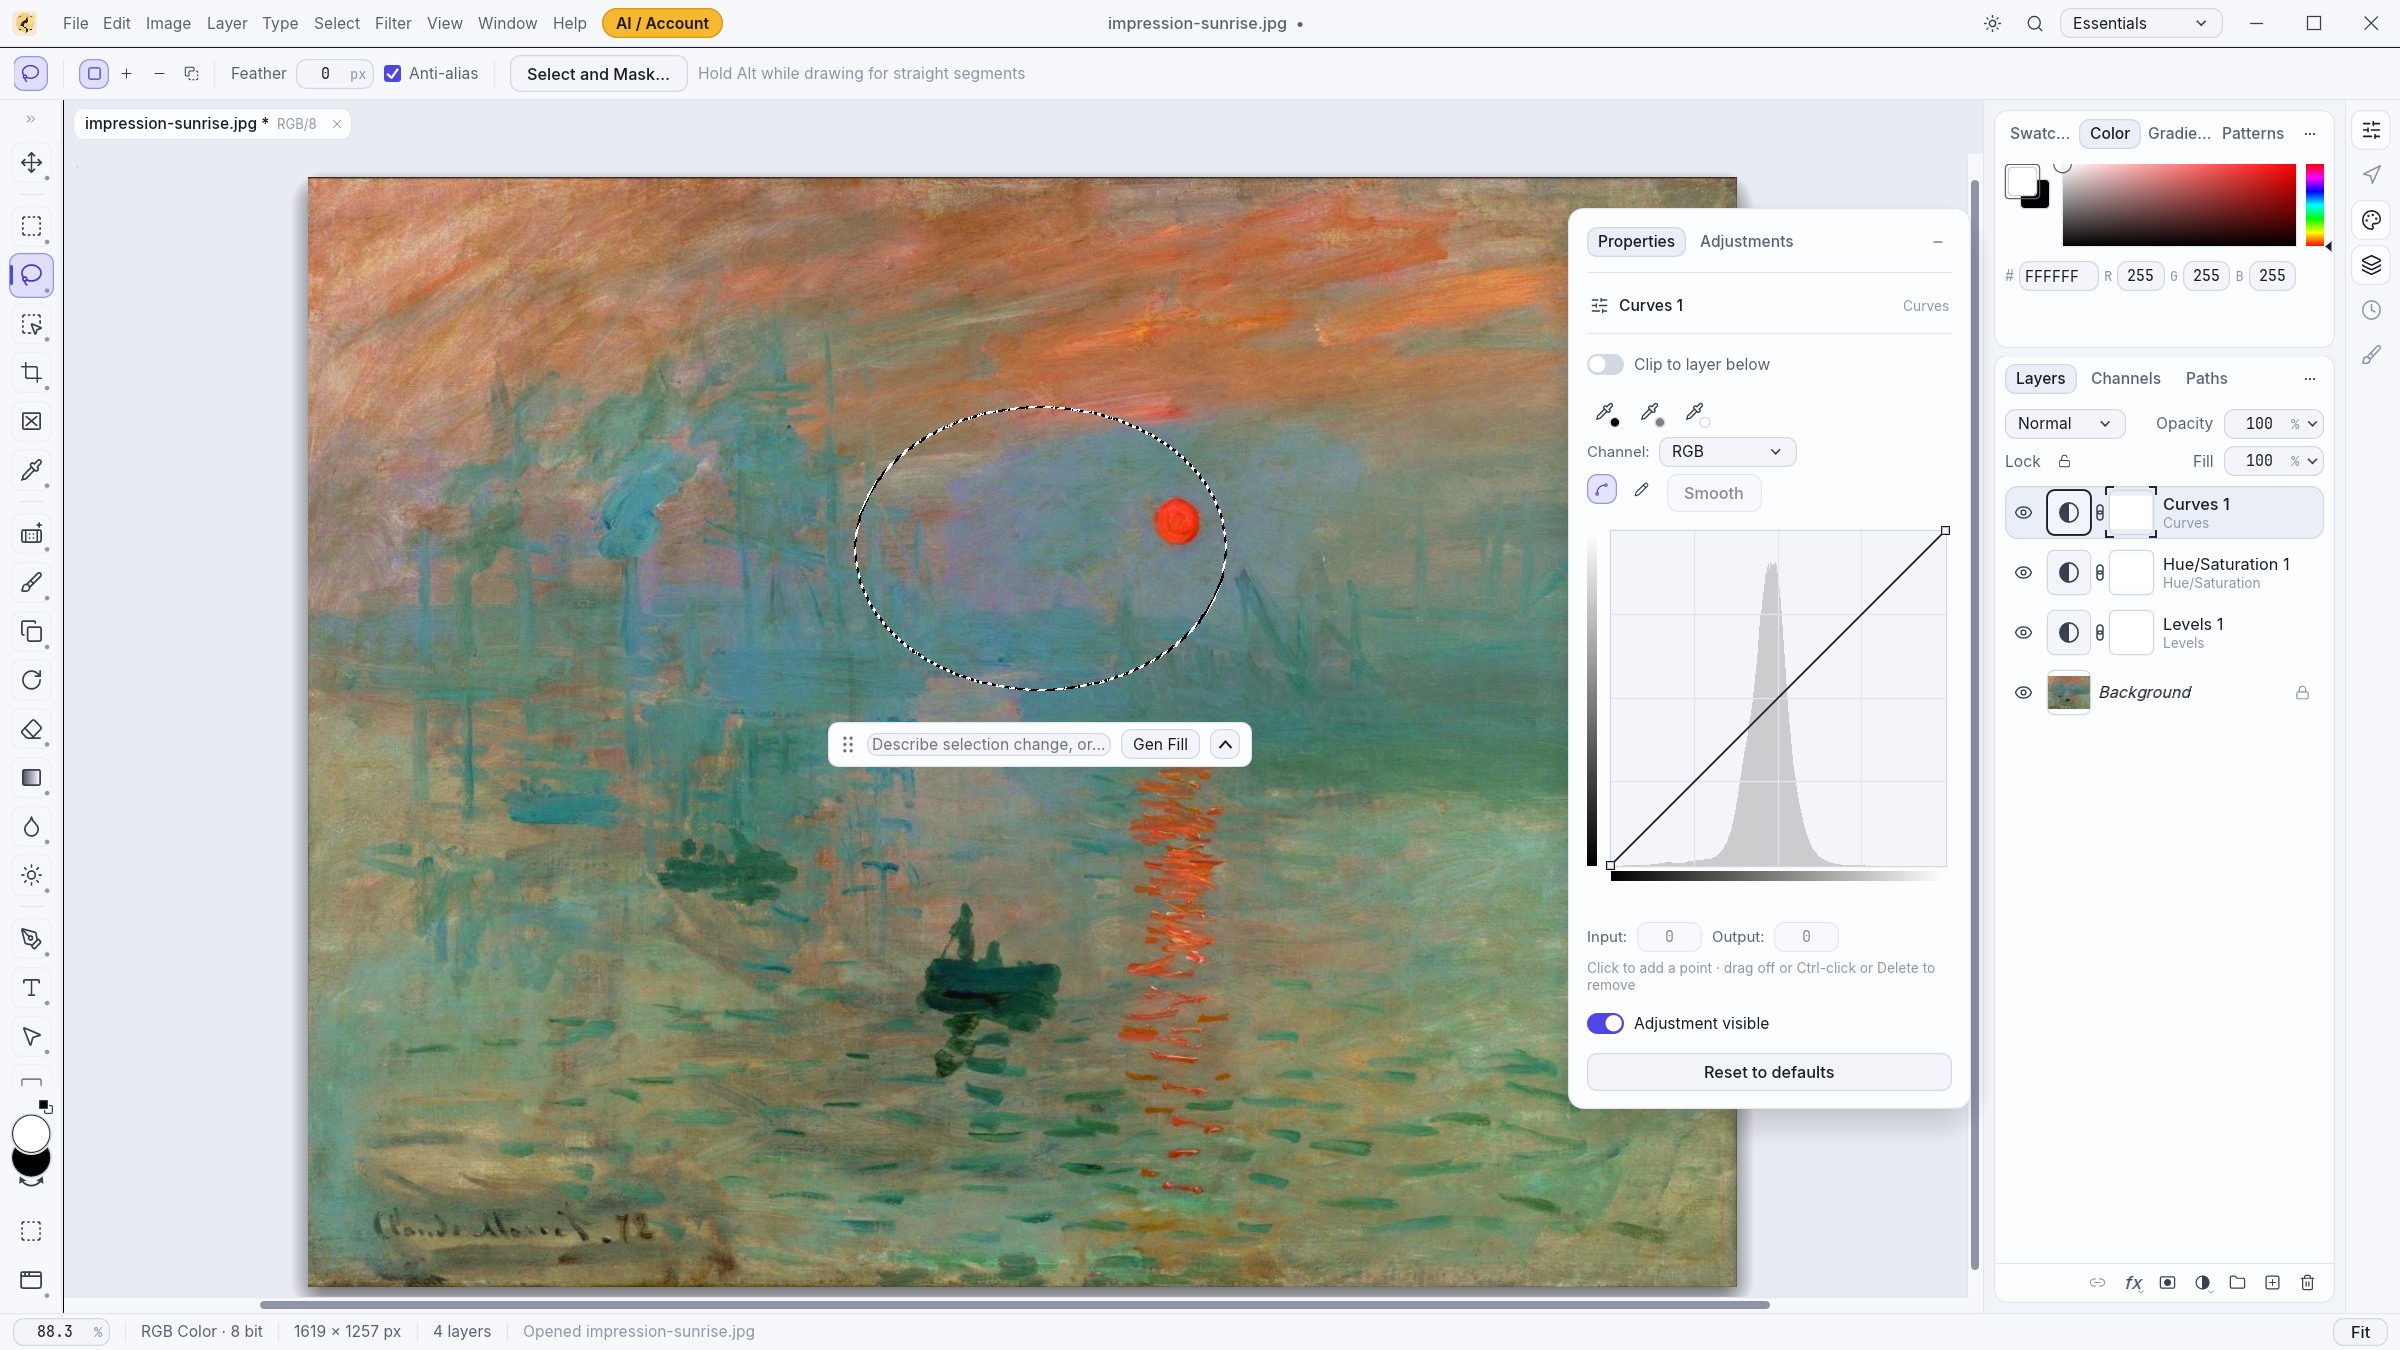Select the Path Selection tool
This screenshot has height=1350, width=2400.
(31, 1036)
